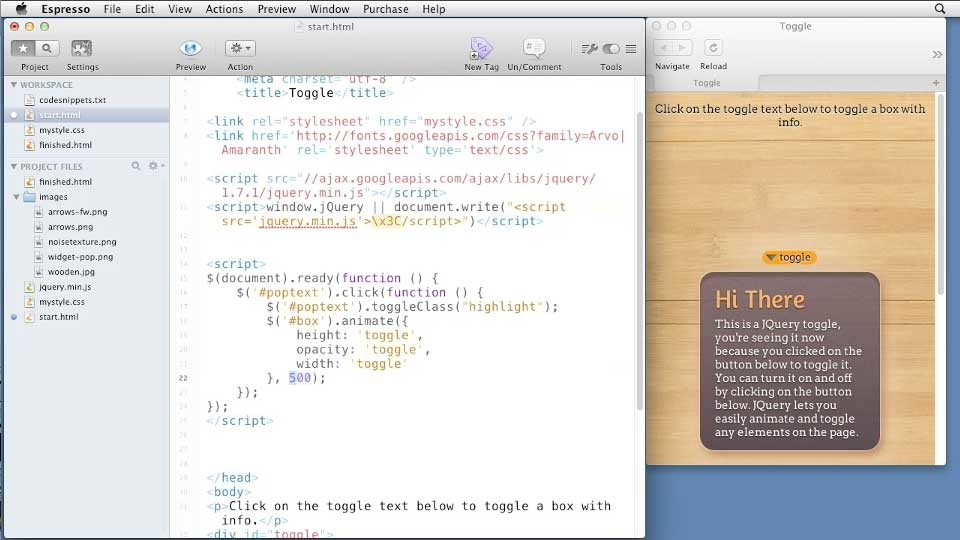This screenshot has height=540, width=960.
Task: Click the New Tag icon
Action: (481, 48)
